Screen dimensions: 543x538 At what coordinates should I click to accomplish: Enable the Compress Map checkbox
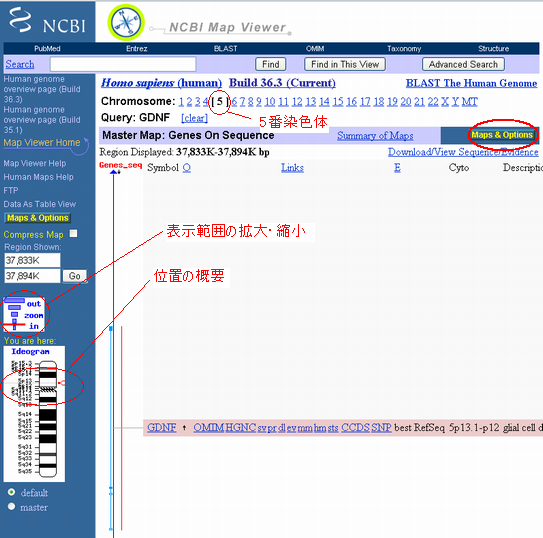(x=73, y=233)
